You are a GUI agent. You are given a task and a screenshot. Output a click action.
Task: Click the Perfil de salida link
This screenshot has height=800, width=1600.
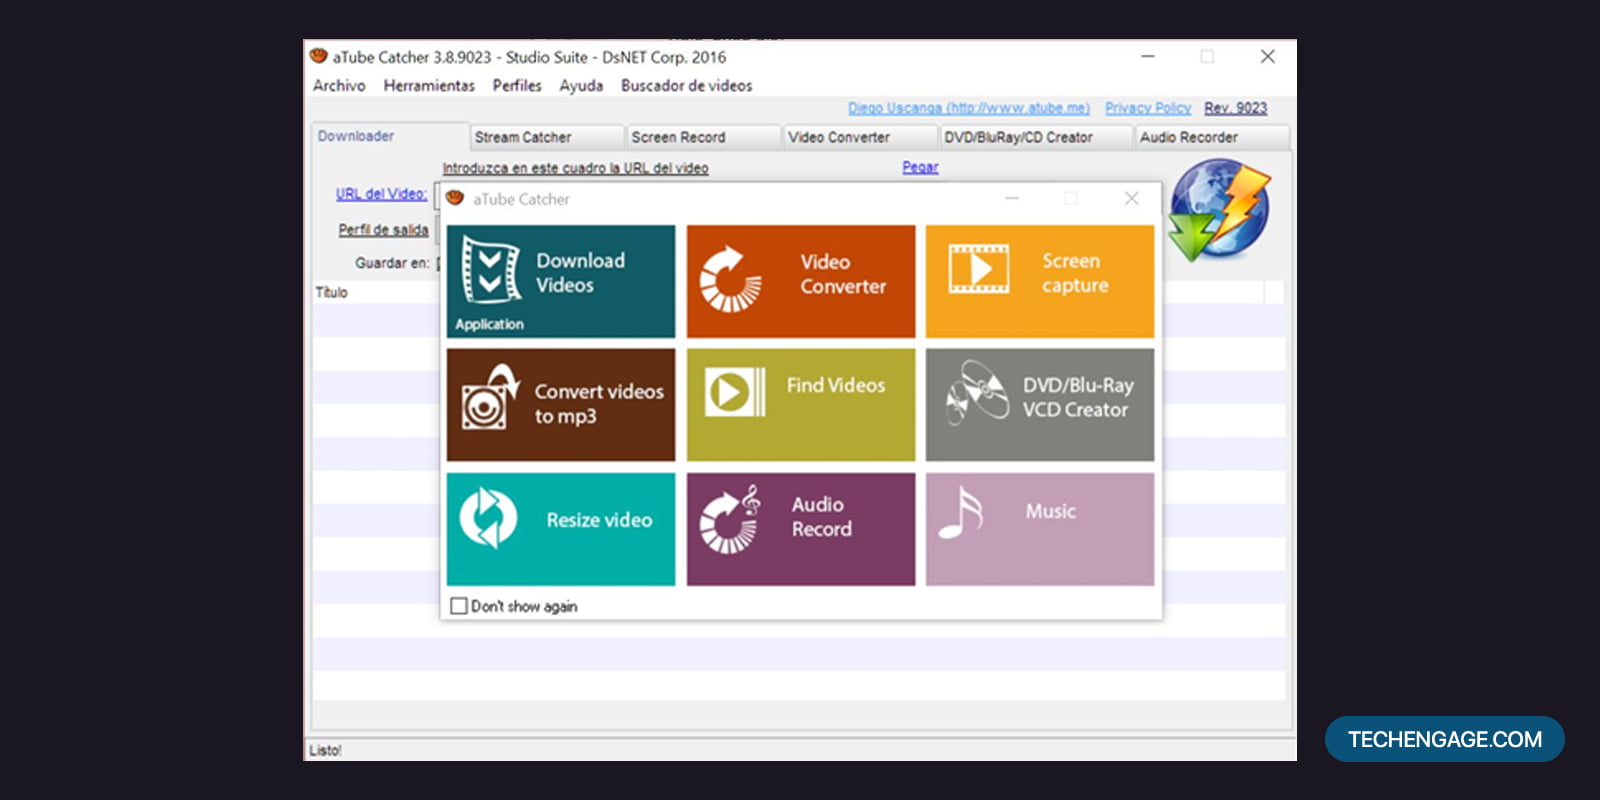tap(383, 230)
